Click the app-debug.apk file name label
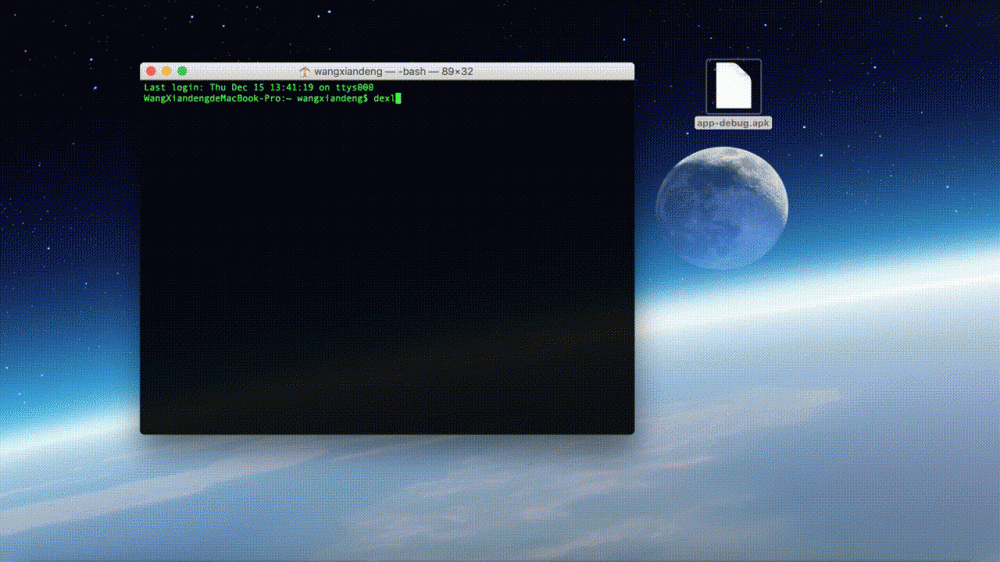This screenshot has width=1000, height=562. 733,123
